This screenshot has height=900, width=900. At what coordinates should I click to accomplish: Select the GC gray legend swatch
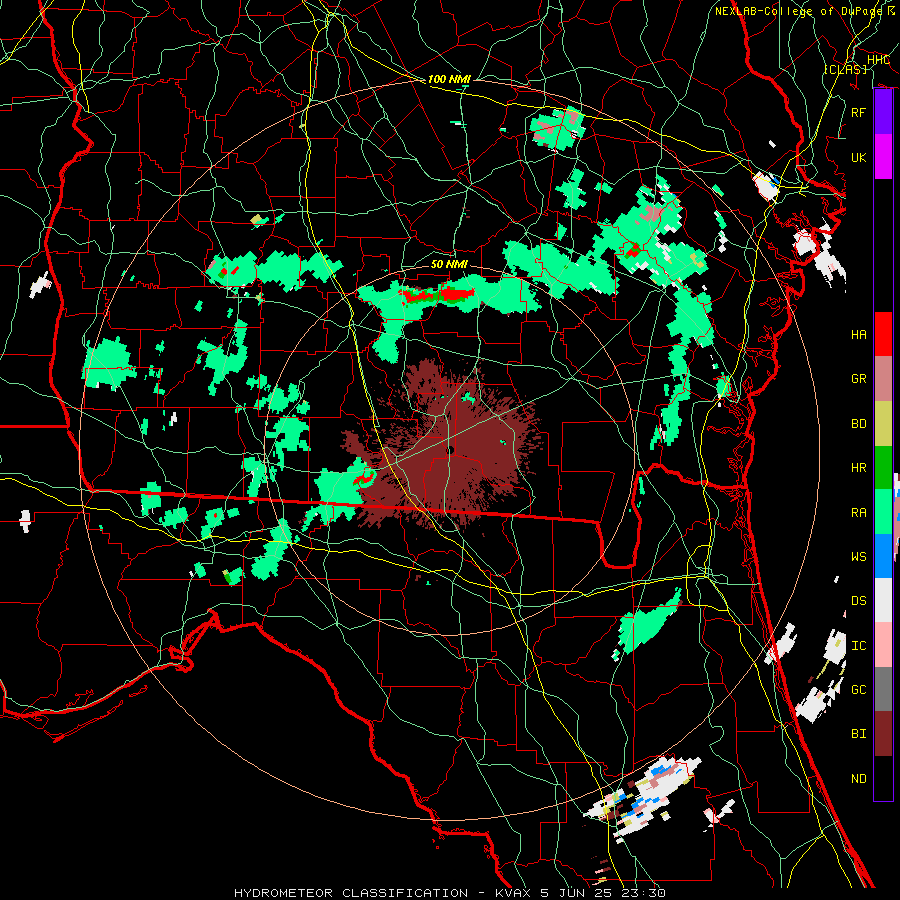click(883, 689)
